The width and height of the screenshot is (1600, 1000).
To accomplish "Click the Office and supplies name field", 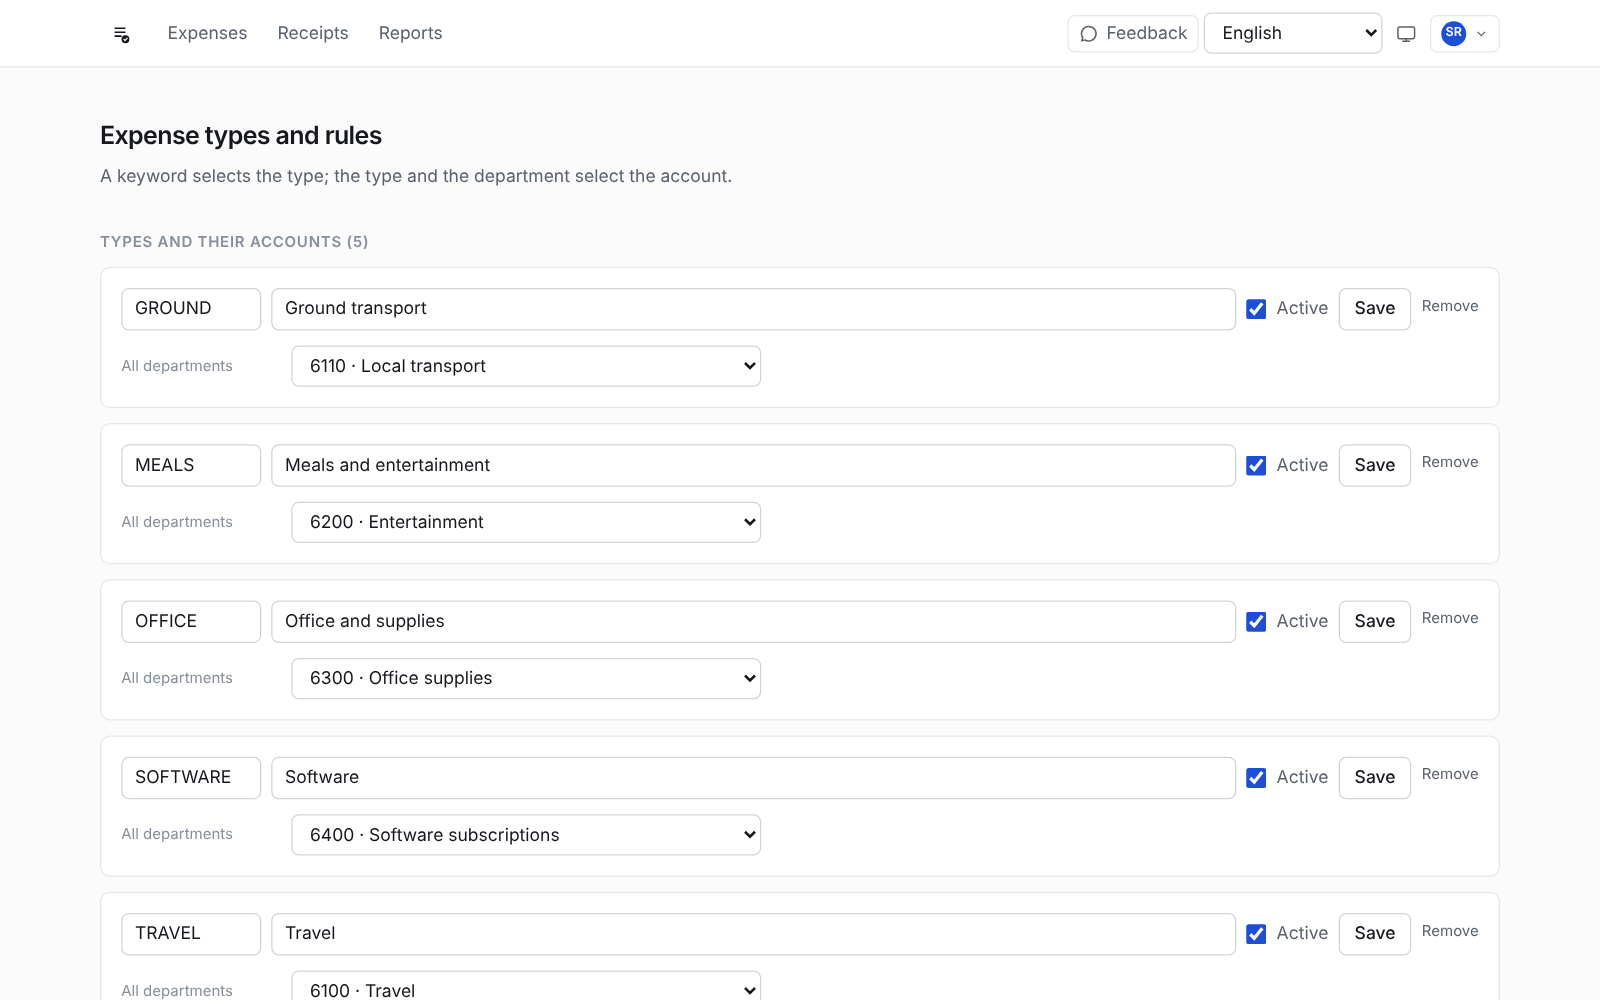I will (753, 621).
